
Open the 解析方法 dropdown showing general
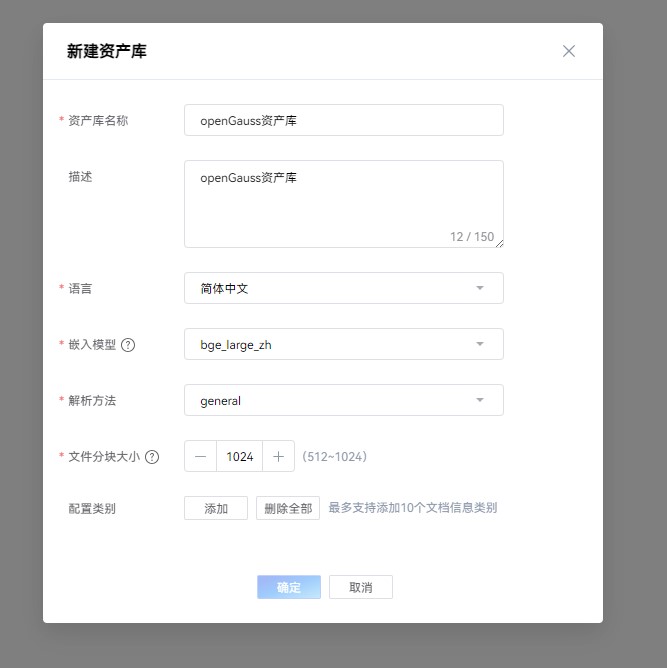click(x=344, y=400)
